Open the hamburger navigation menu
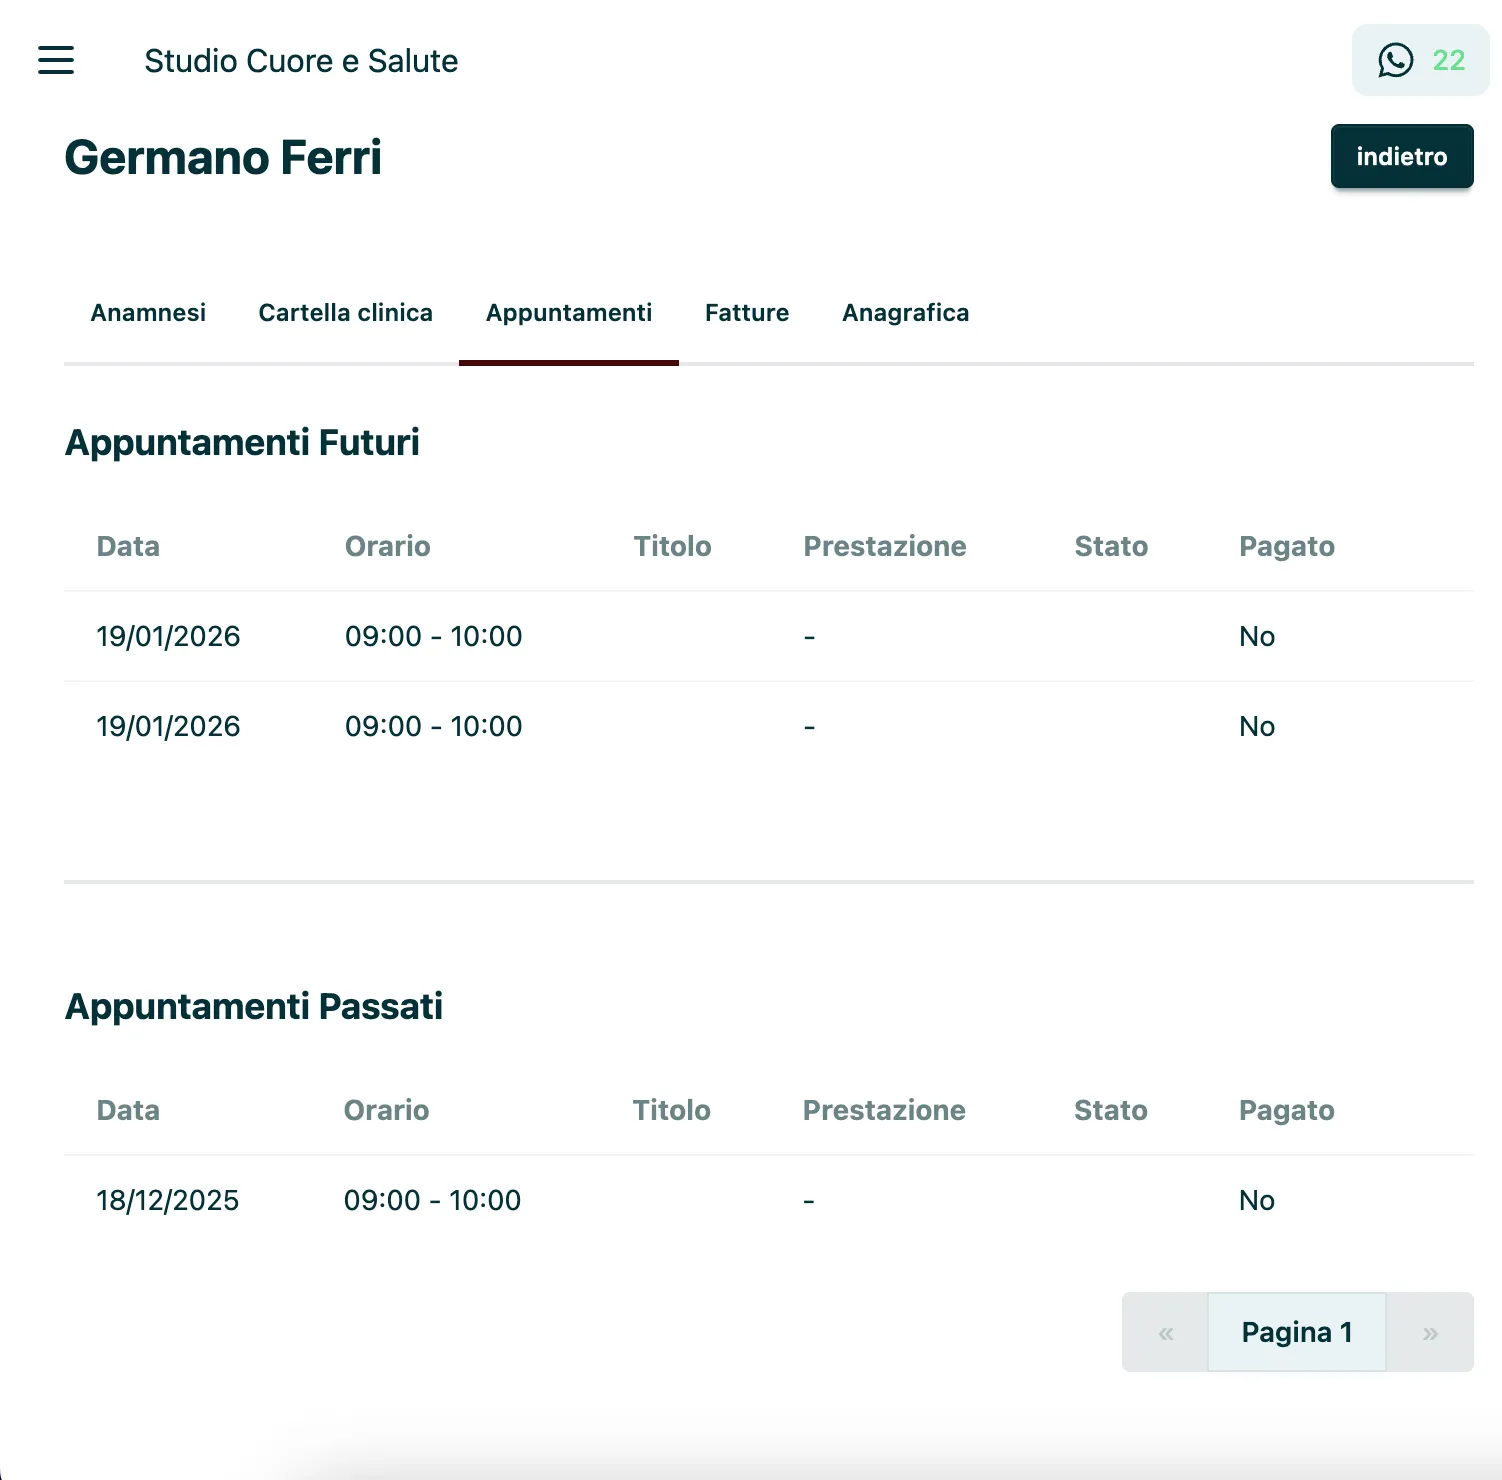This screenshot has width=1502, height=1480. coord(56,60)
